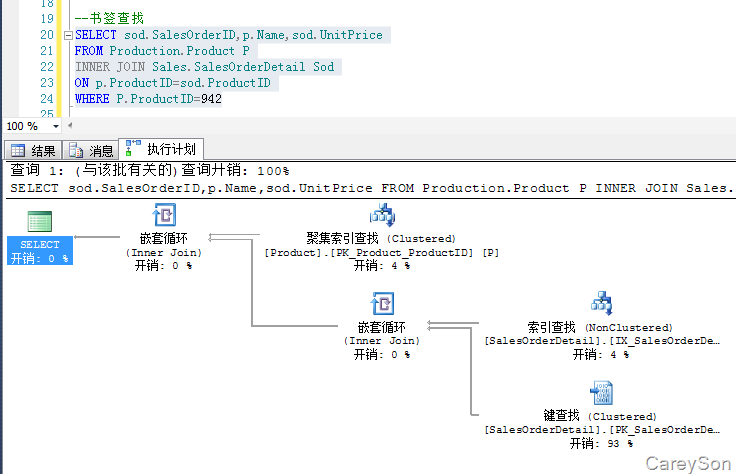This screenshot has width=736, height=474.
Task: Click the SELECT node's 开销: 0 % label
Action: 40,258
